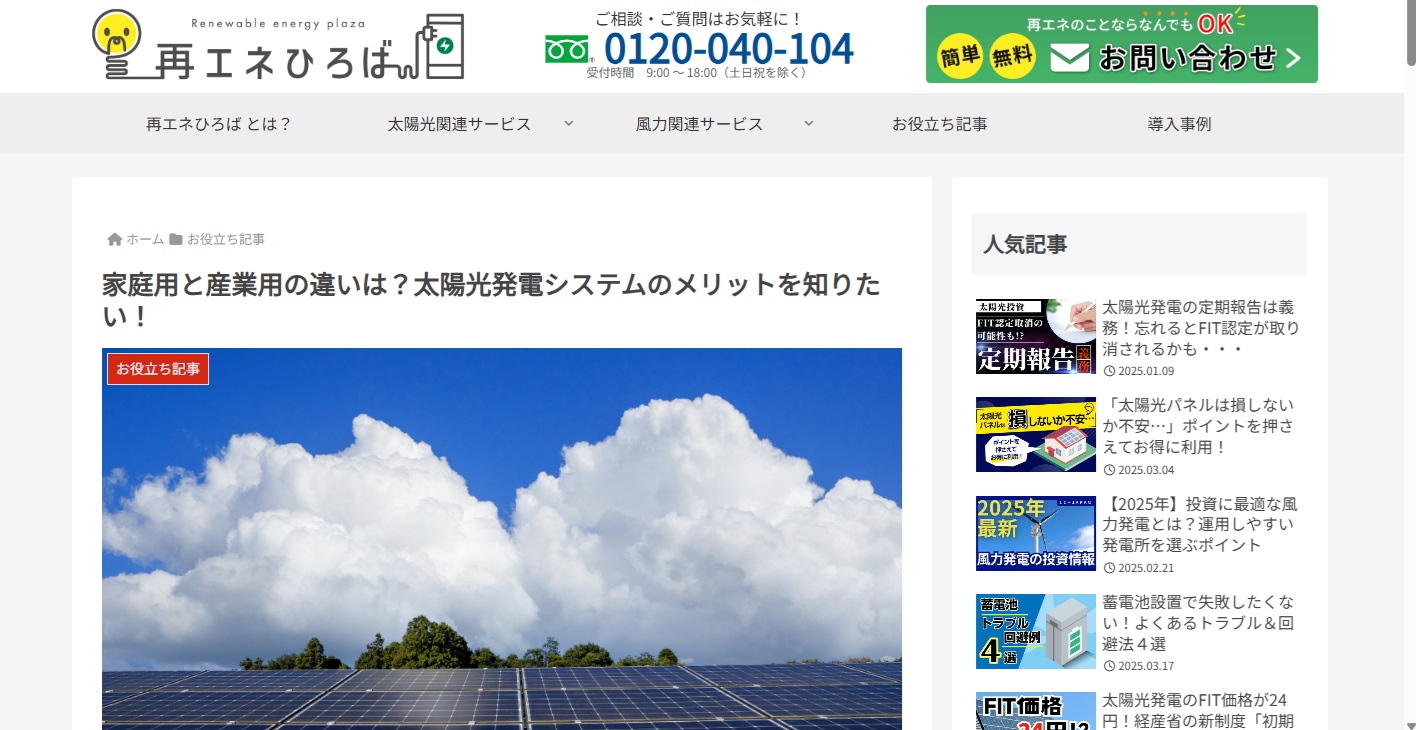Viewport: 1416px width, 730px height.
Task: Click the date 2025.01.09
Action: (1146, 371)
